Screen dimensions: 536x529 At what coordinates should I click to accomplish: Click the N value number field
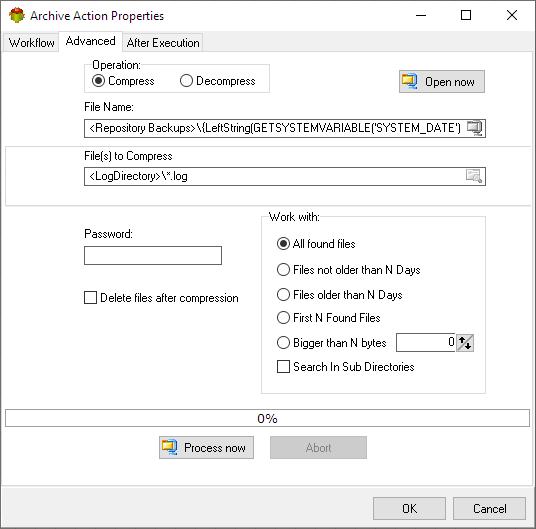tap(426, 342)
